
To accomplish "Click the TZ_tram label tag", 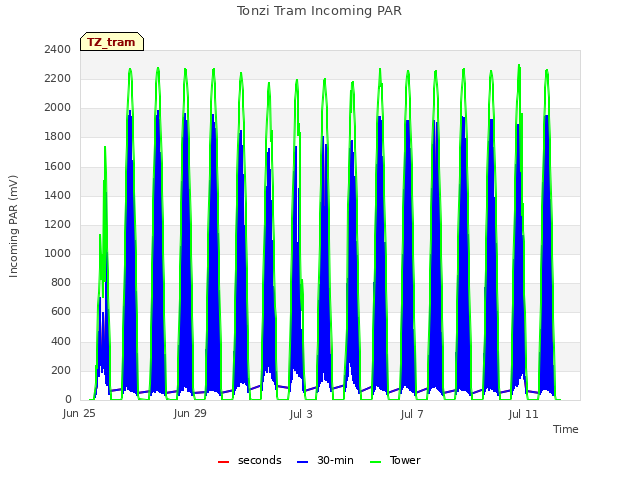I will 112,42.
